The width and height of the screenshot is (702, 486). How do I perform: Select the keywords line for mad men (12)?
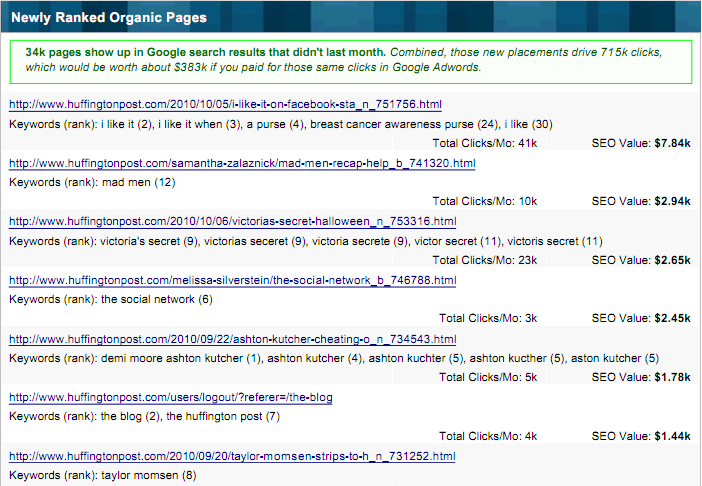pyautogui.click(x=92, y=182)
